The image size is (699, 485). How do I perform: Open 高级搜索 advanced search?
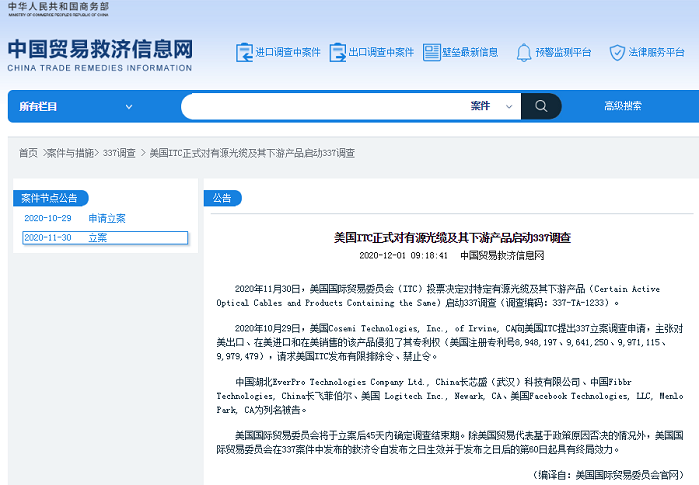[623, 106]
